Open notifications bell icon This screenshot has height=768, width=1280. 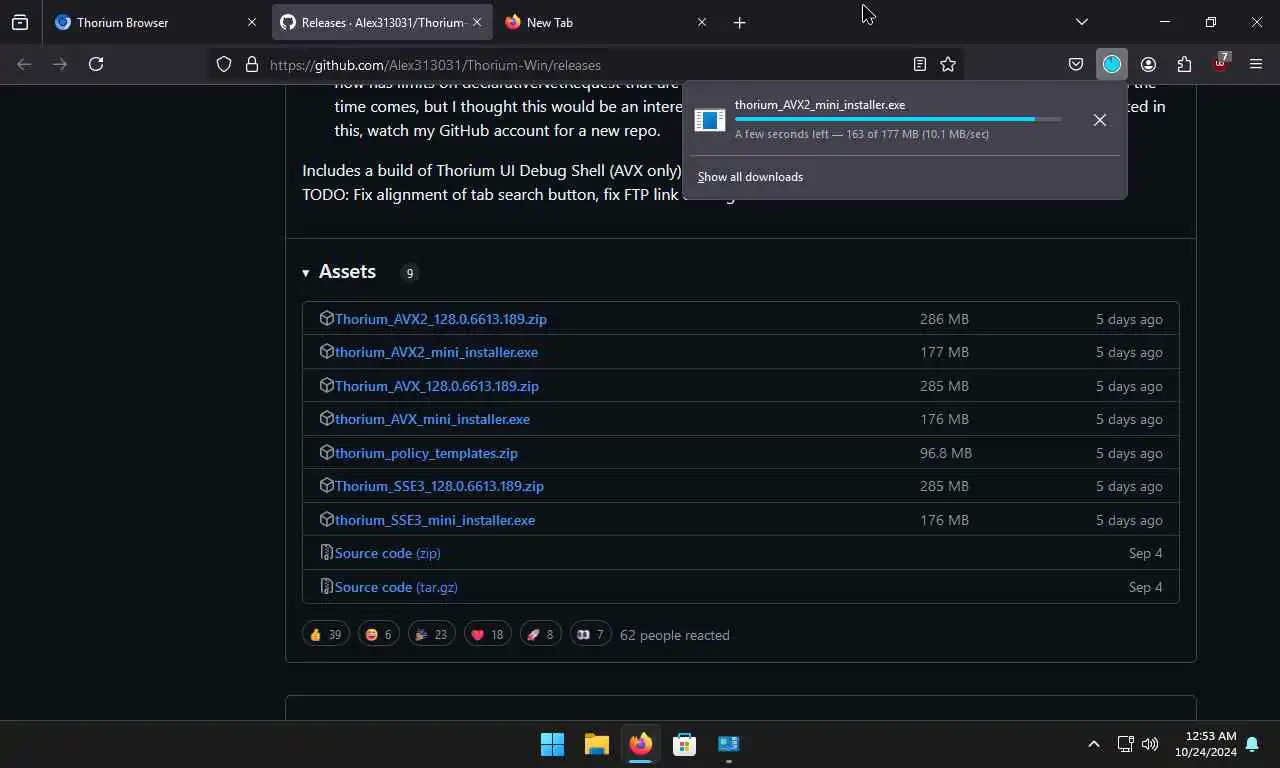[x=1252, y=744]
